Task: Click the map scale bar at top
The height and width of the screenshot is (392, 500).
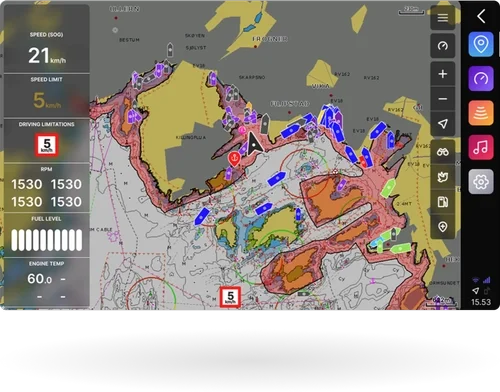Action: click(411, 11)
